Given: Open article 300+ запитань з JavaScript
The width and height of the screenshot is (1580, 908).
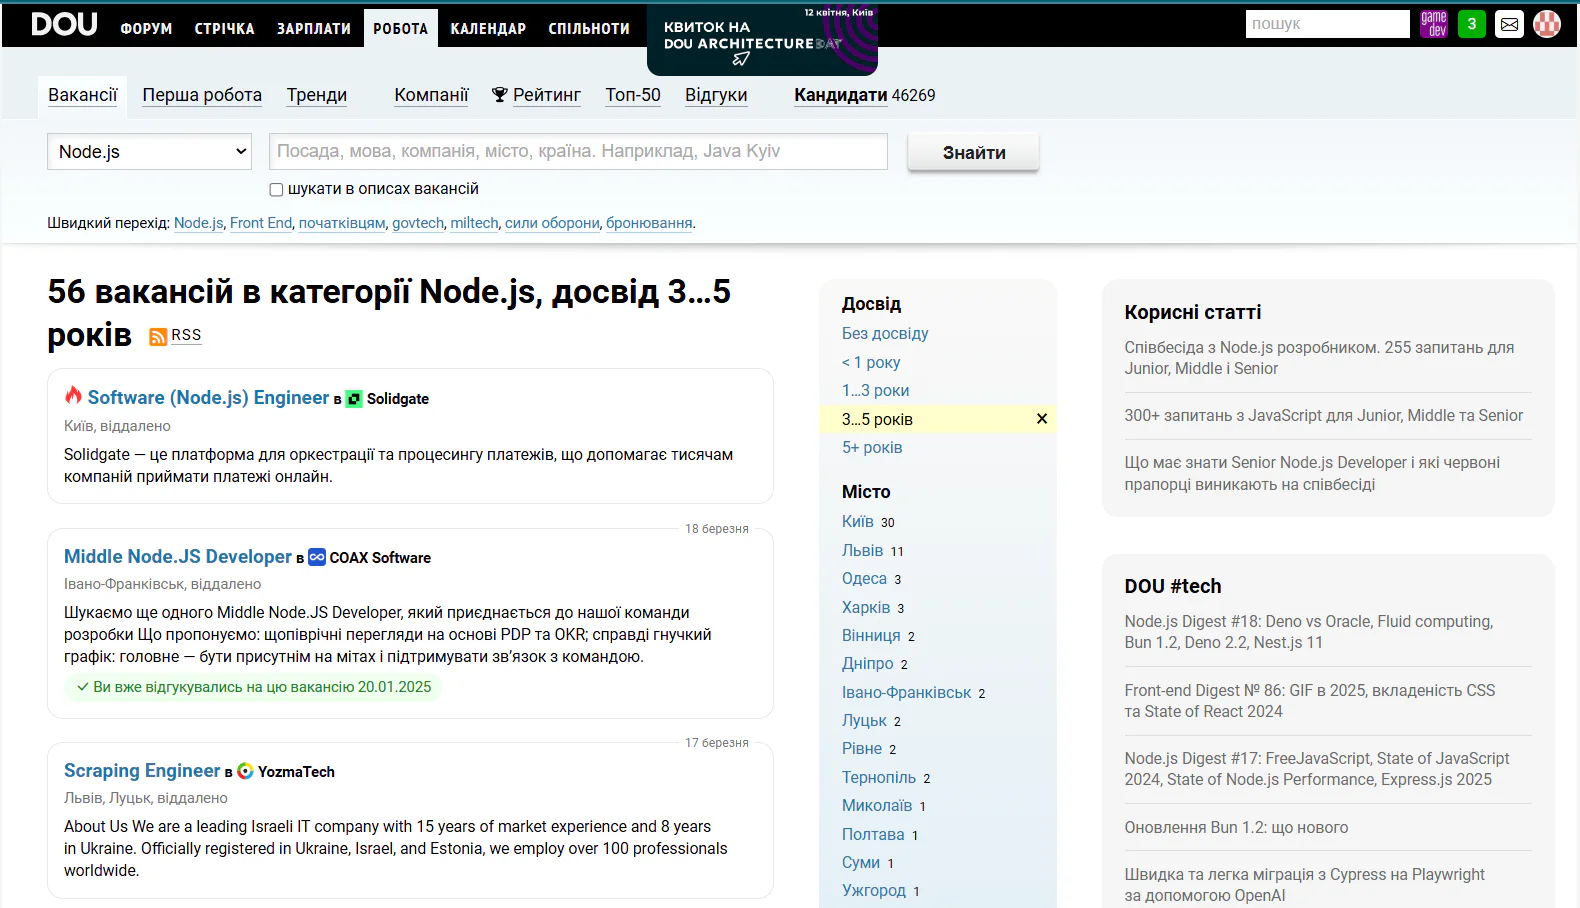Looking at the screenshot, I should click(x=1324, y=416).
